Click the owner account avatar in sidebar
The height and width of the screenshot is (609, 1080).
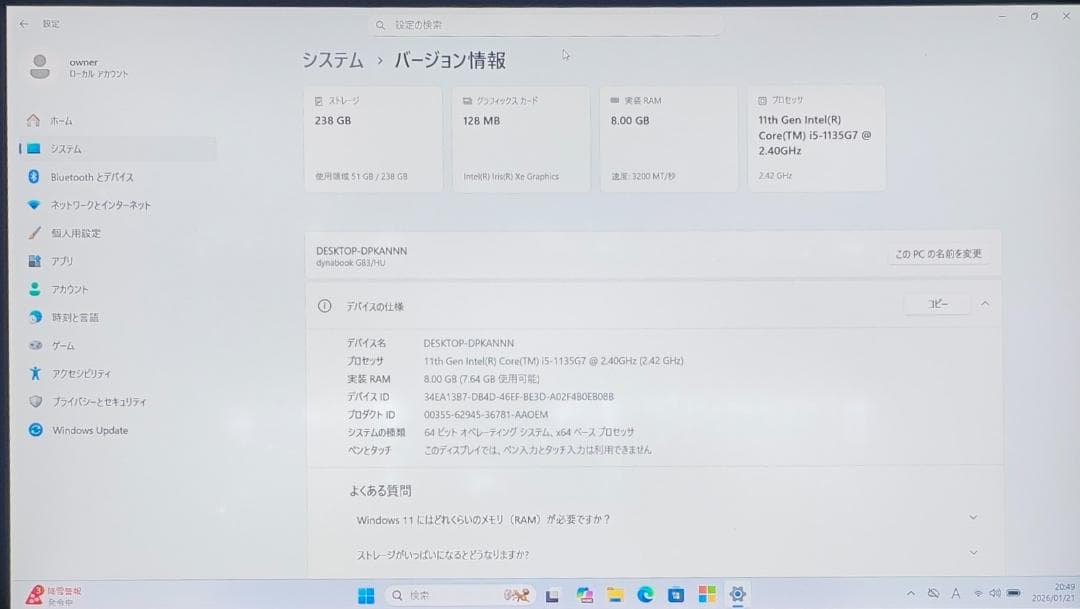(x=39, y=68)
